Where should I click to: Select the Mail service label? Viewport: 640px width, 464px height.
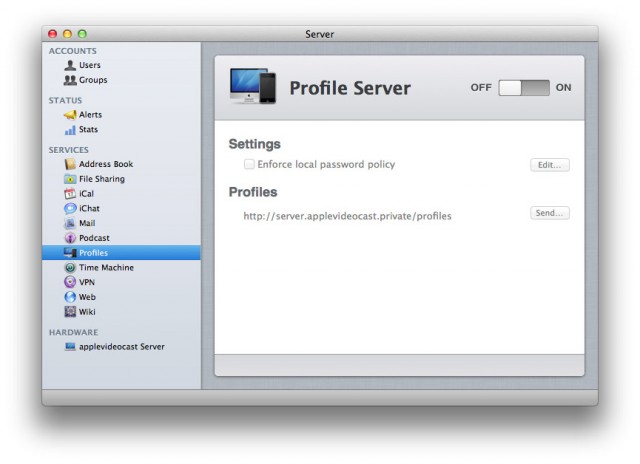click(87, 223)
